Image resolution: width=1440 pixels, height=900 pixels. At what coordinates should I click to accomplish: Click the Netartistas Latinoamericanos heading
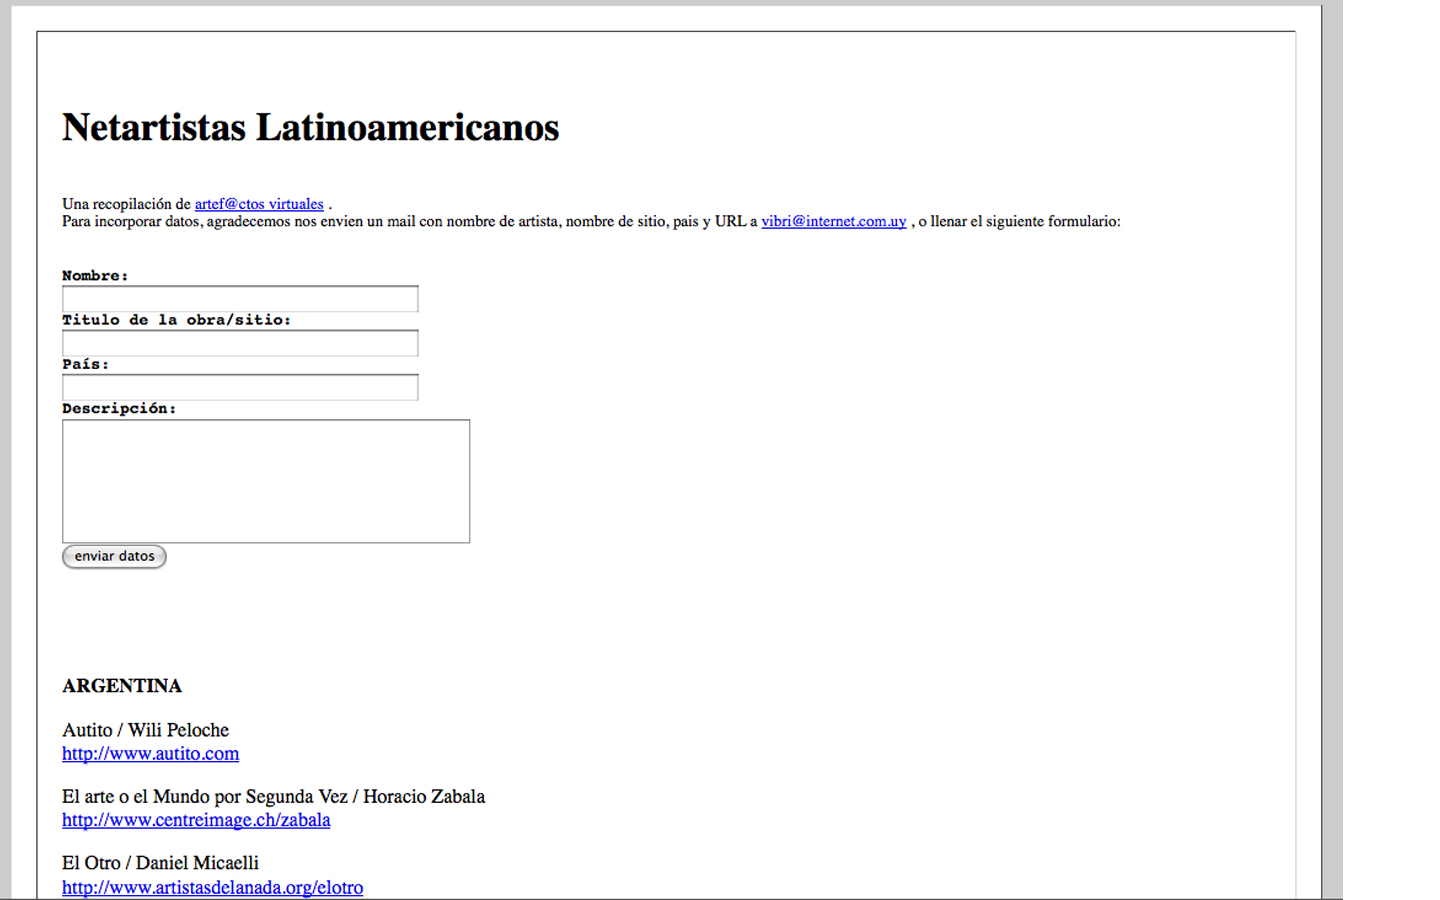(x=310, y=128)
